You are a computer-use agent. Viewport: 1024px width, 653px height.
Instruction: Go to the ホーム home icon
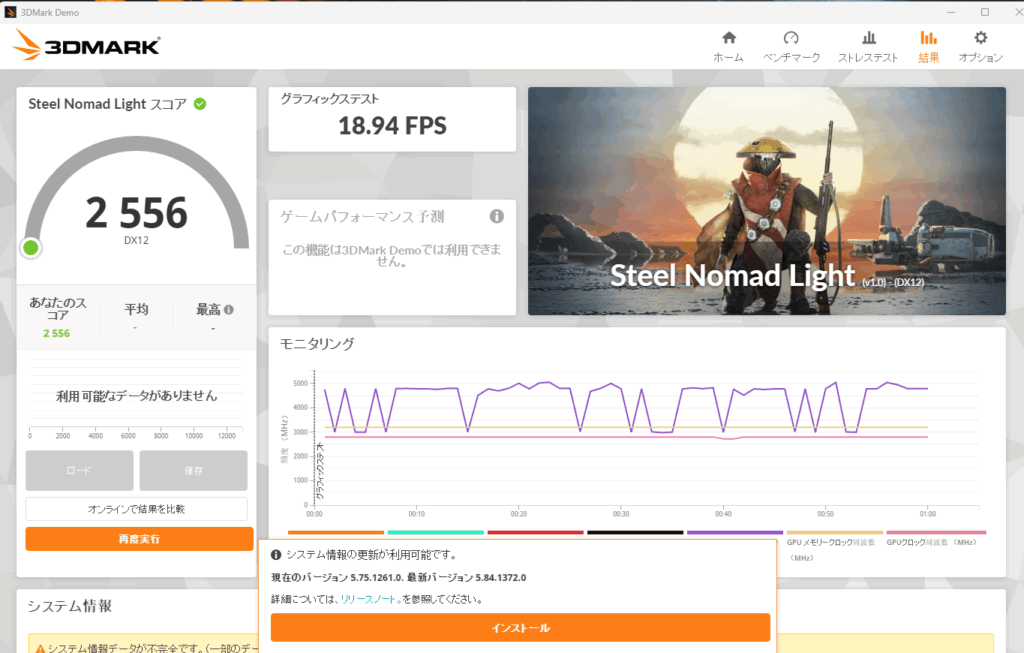(x=729, y=38)
